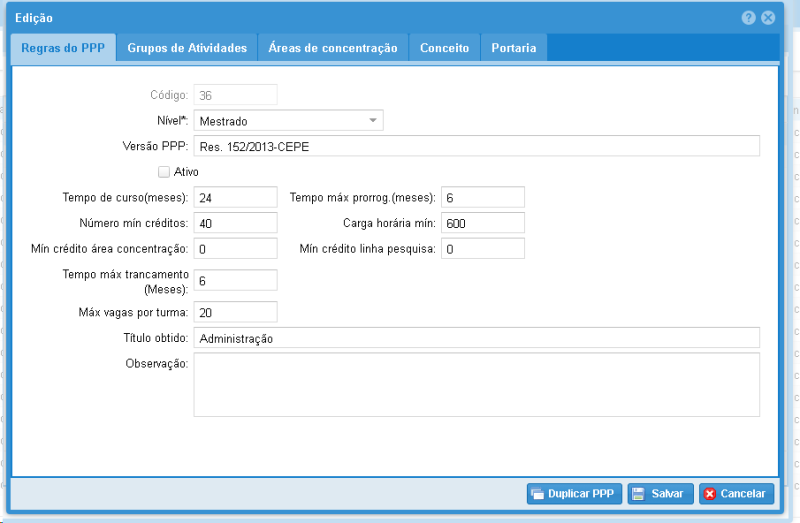Image resolution: width=800 pixels, height=523 pixels.
Task: Click the Cancelar button
Action: (736, 494)
